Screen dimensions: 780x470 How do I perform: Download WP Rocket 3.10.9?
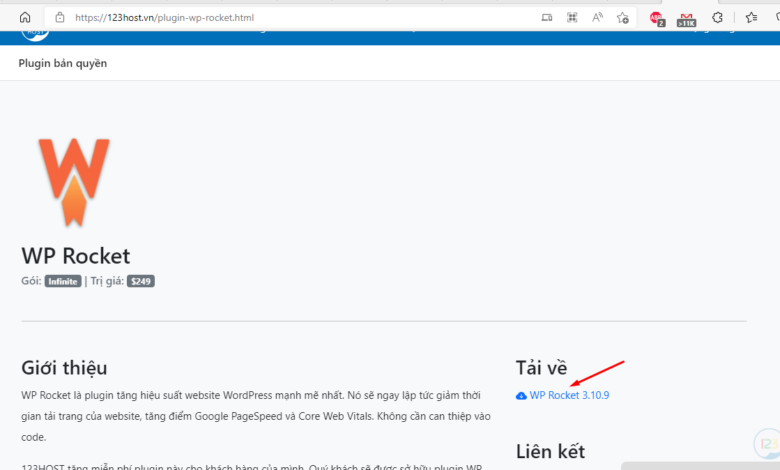click(x=569, y=395)
